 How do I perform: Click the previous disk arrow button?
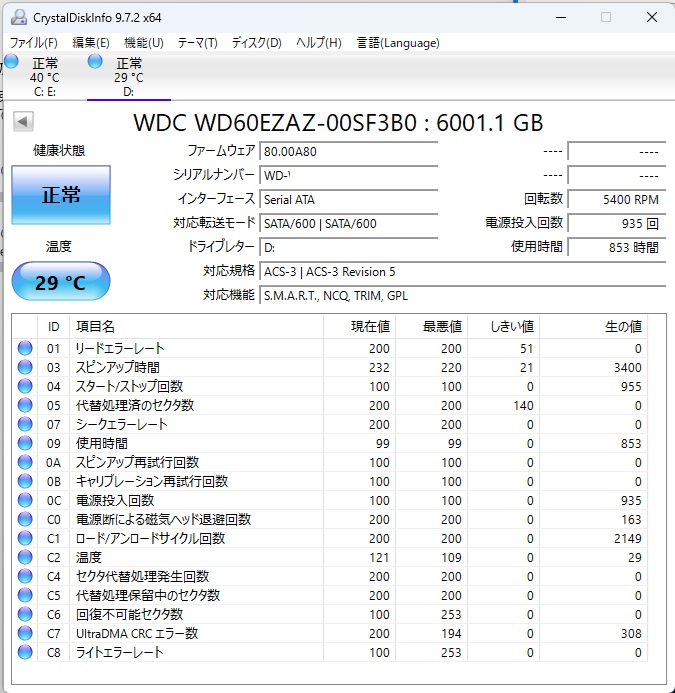click(23, 121)
